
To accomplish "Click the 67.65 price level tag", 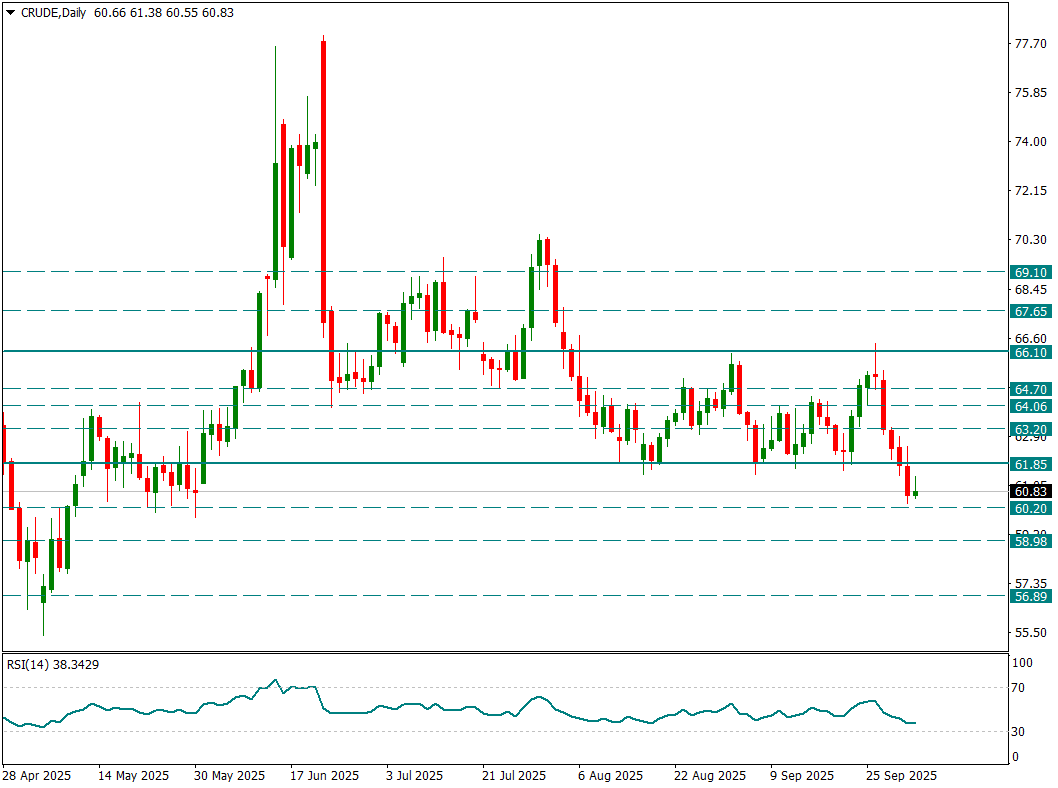I will [x=1029, y=311].
